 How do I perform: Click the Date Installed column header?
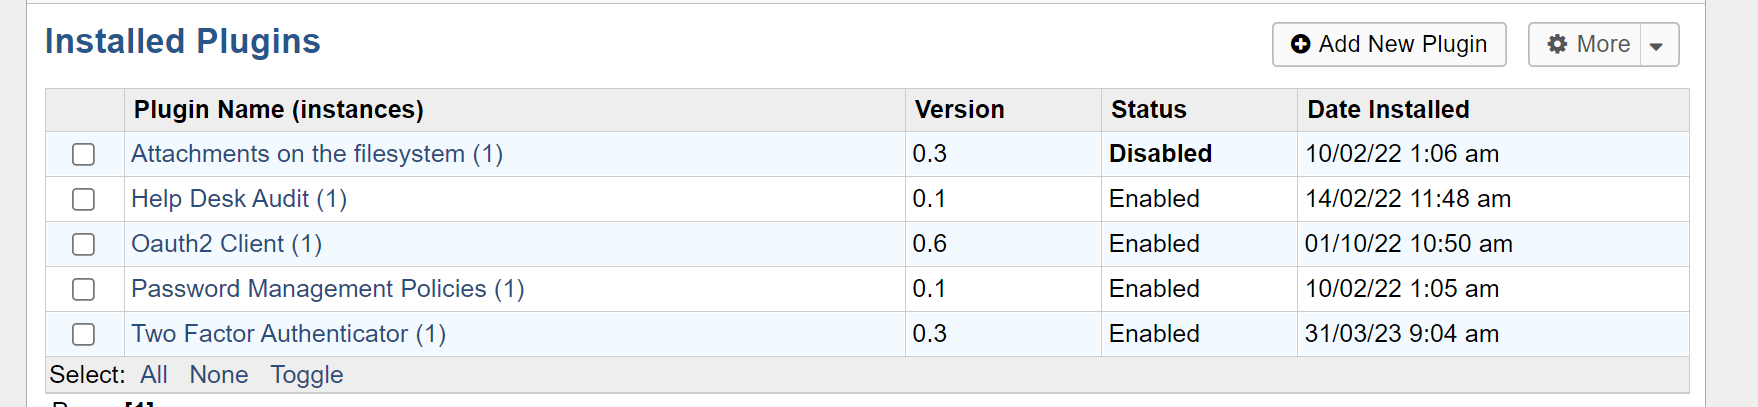coord(1388,110)
